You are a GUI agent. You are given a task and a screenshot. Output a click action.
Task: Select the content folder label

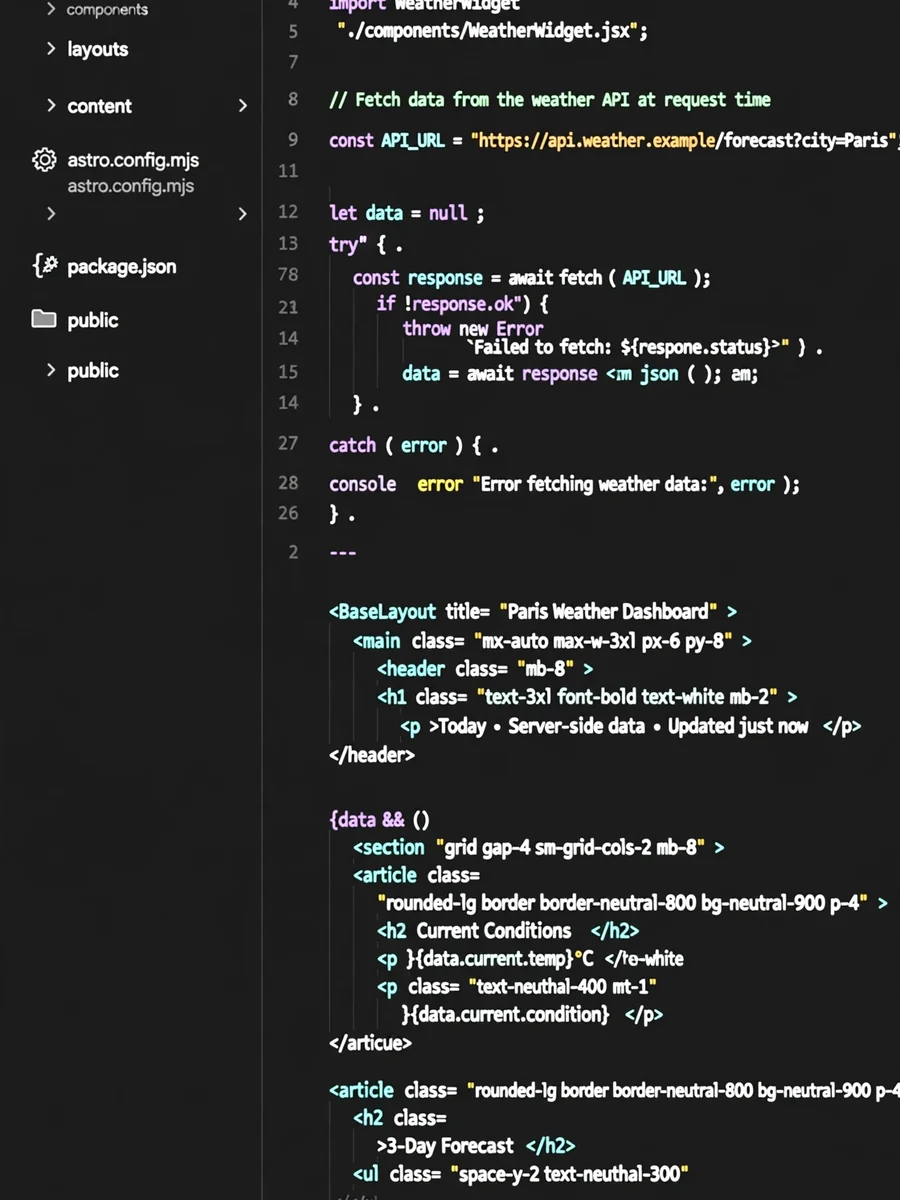[x=100, y=106]
